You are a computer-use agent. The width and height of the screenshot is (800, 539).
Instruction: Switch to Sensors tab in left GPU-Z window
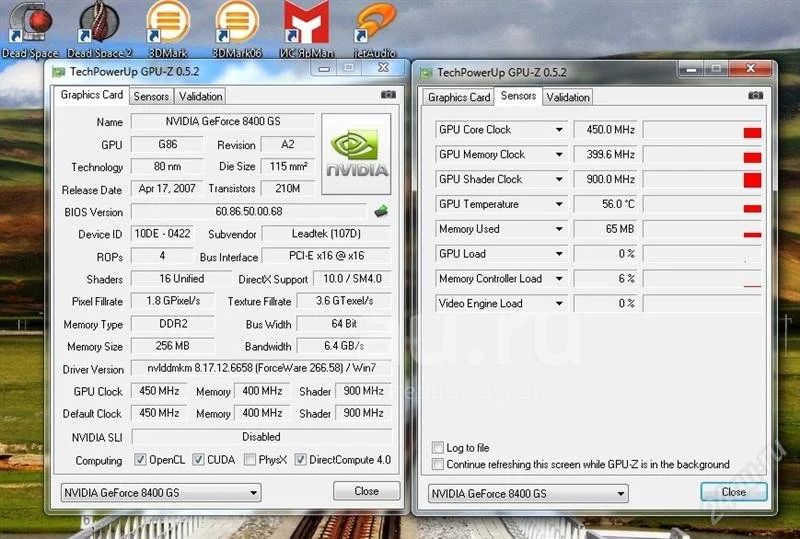[x=151, y=96]
